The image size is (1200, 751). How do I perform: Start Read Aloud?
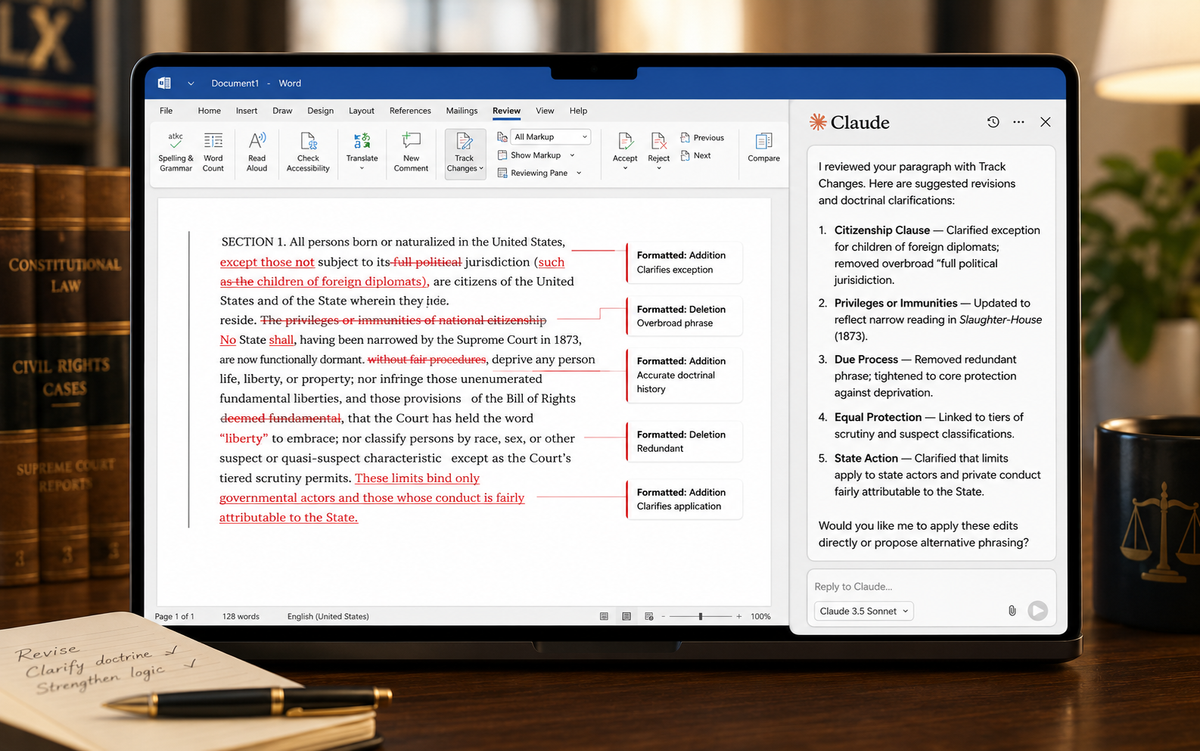click(x=257, y=153)
